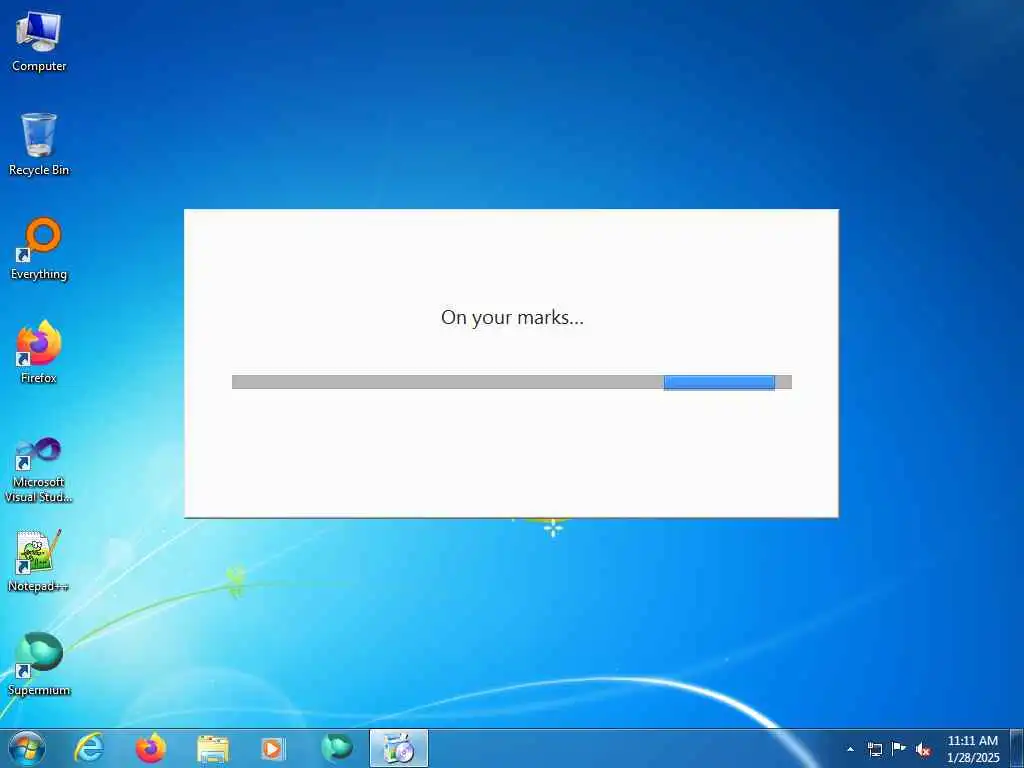Launch Firefox from the taskbar
The width and height of the screenshot is (1024, 768).
click(151, 748)
